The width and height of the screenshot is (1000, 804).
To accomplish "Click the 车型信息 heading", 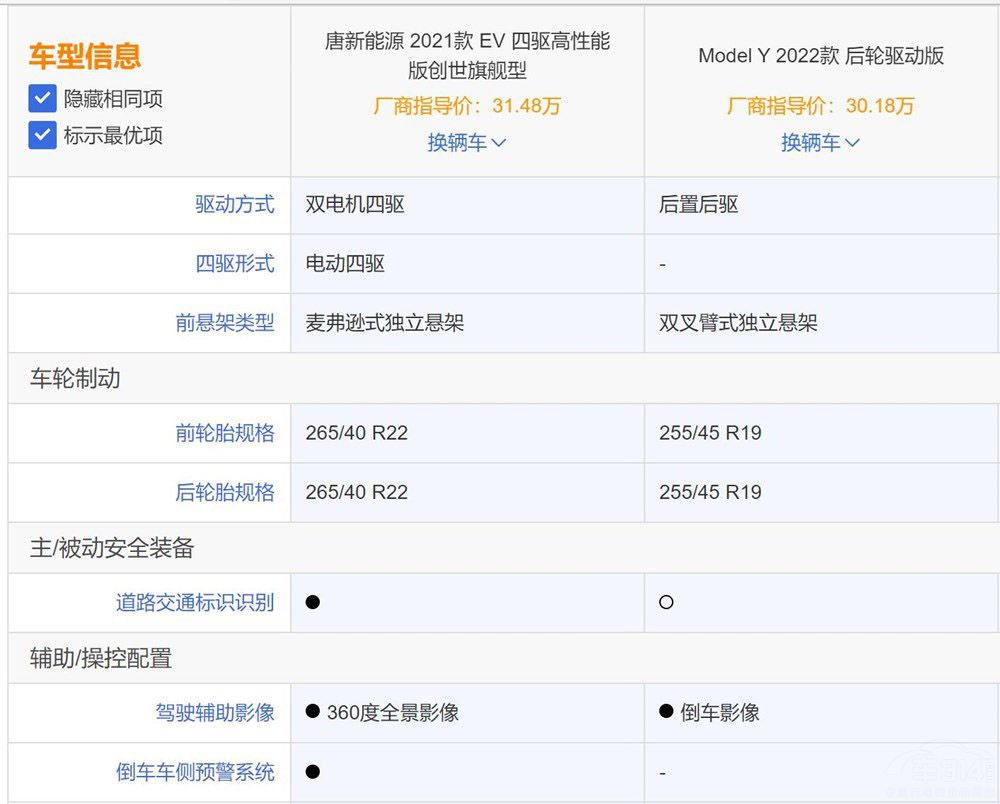I will tap(85, 56).
